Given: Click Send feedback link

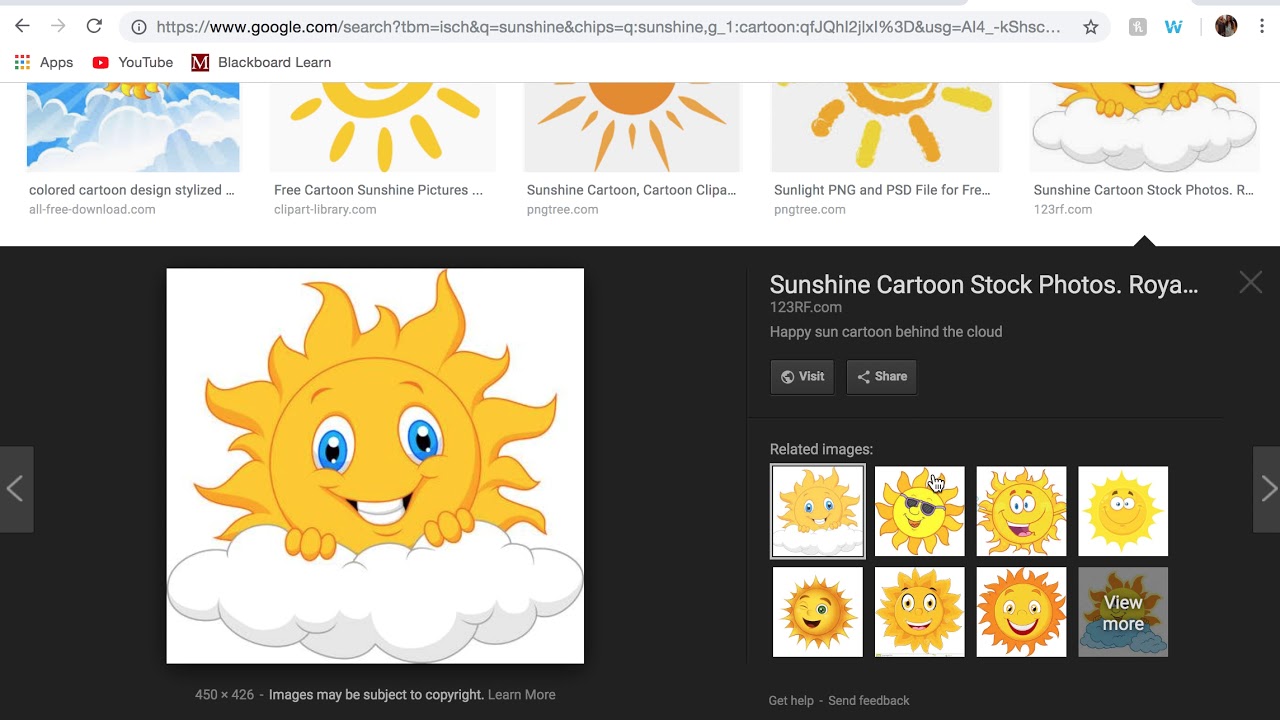Looking at the screenshot, I should [868, 701].
